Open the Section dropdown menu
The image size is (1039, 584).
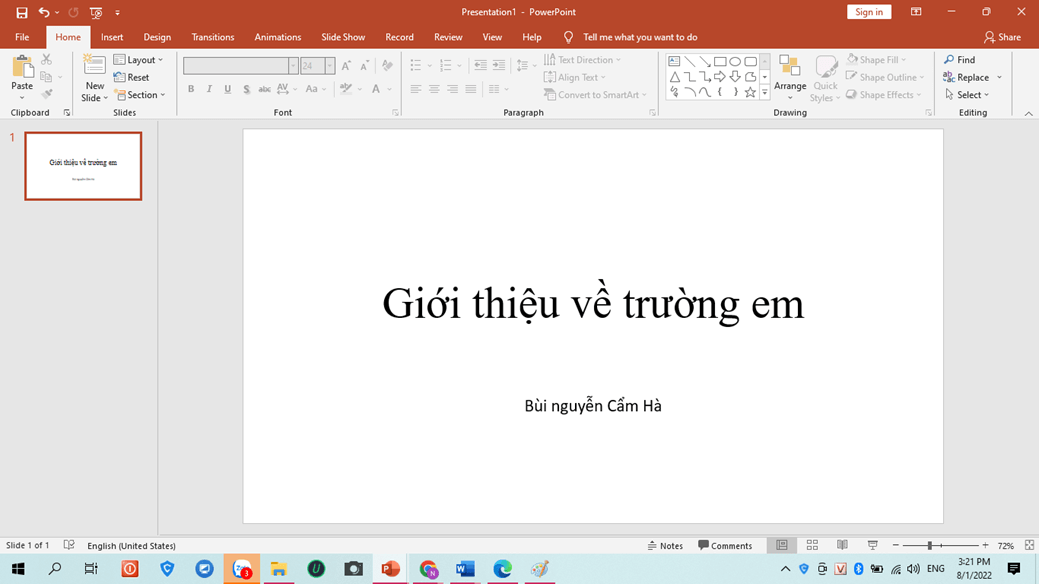click(x=140, y=95)
